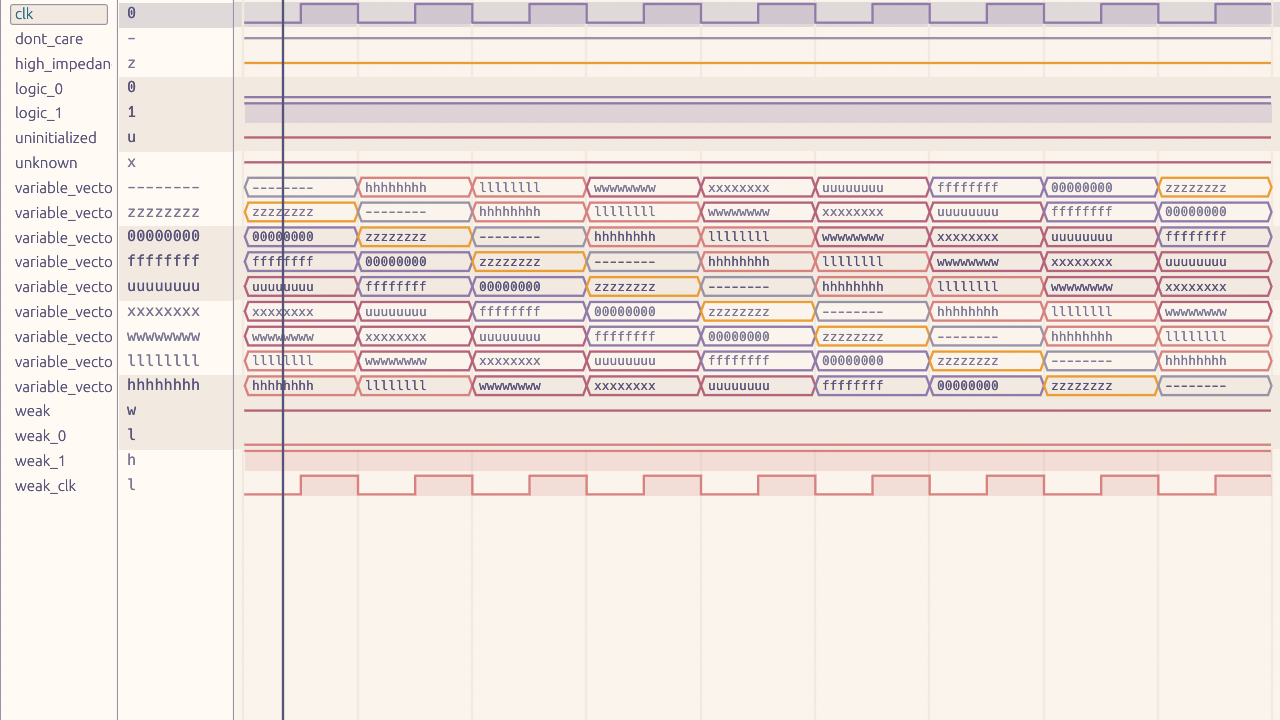Screen dimensions: 1280x720
Task: Select the logic_0 signal row label
Action: pos(39,89)
